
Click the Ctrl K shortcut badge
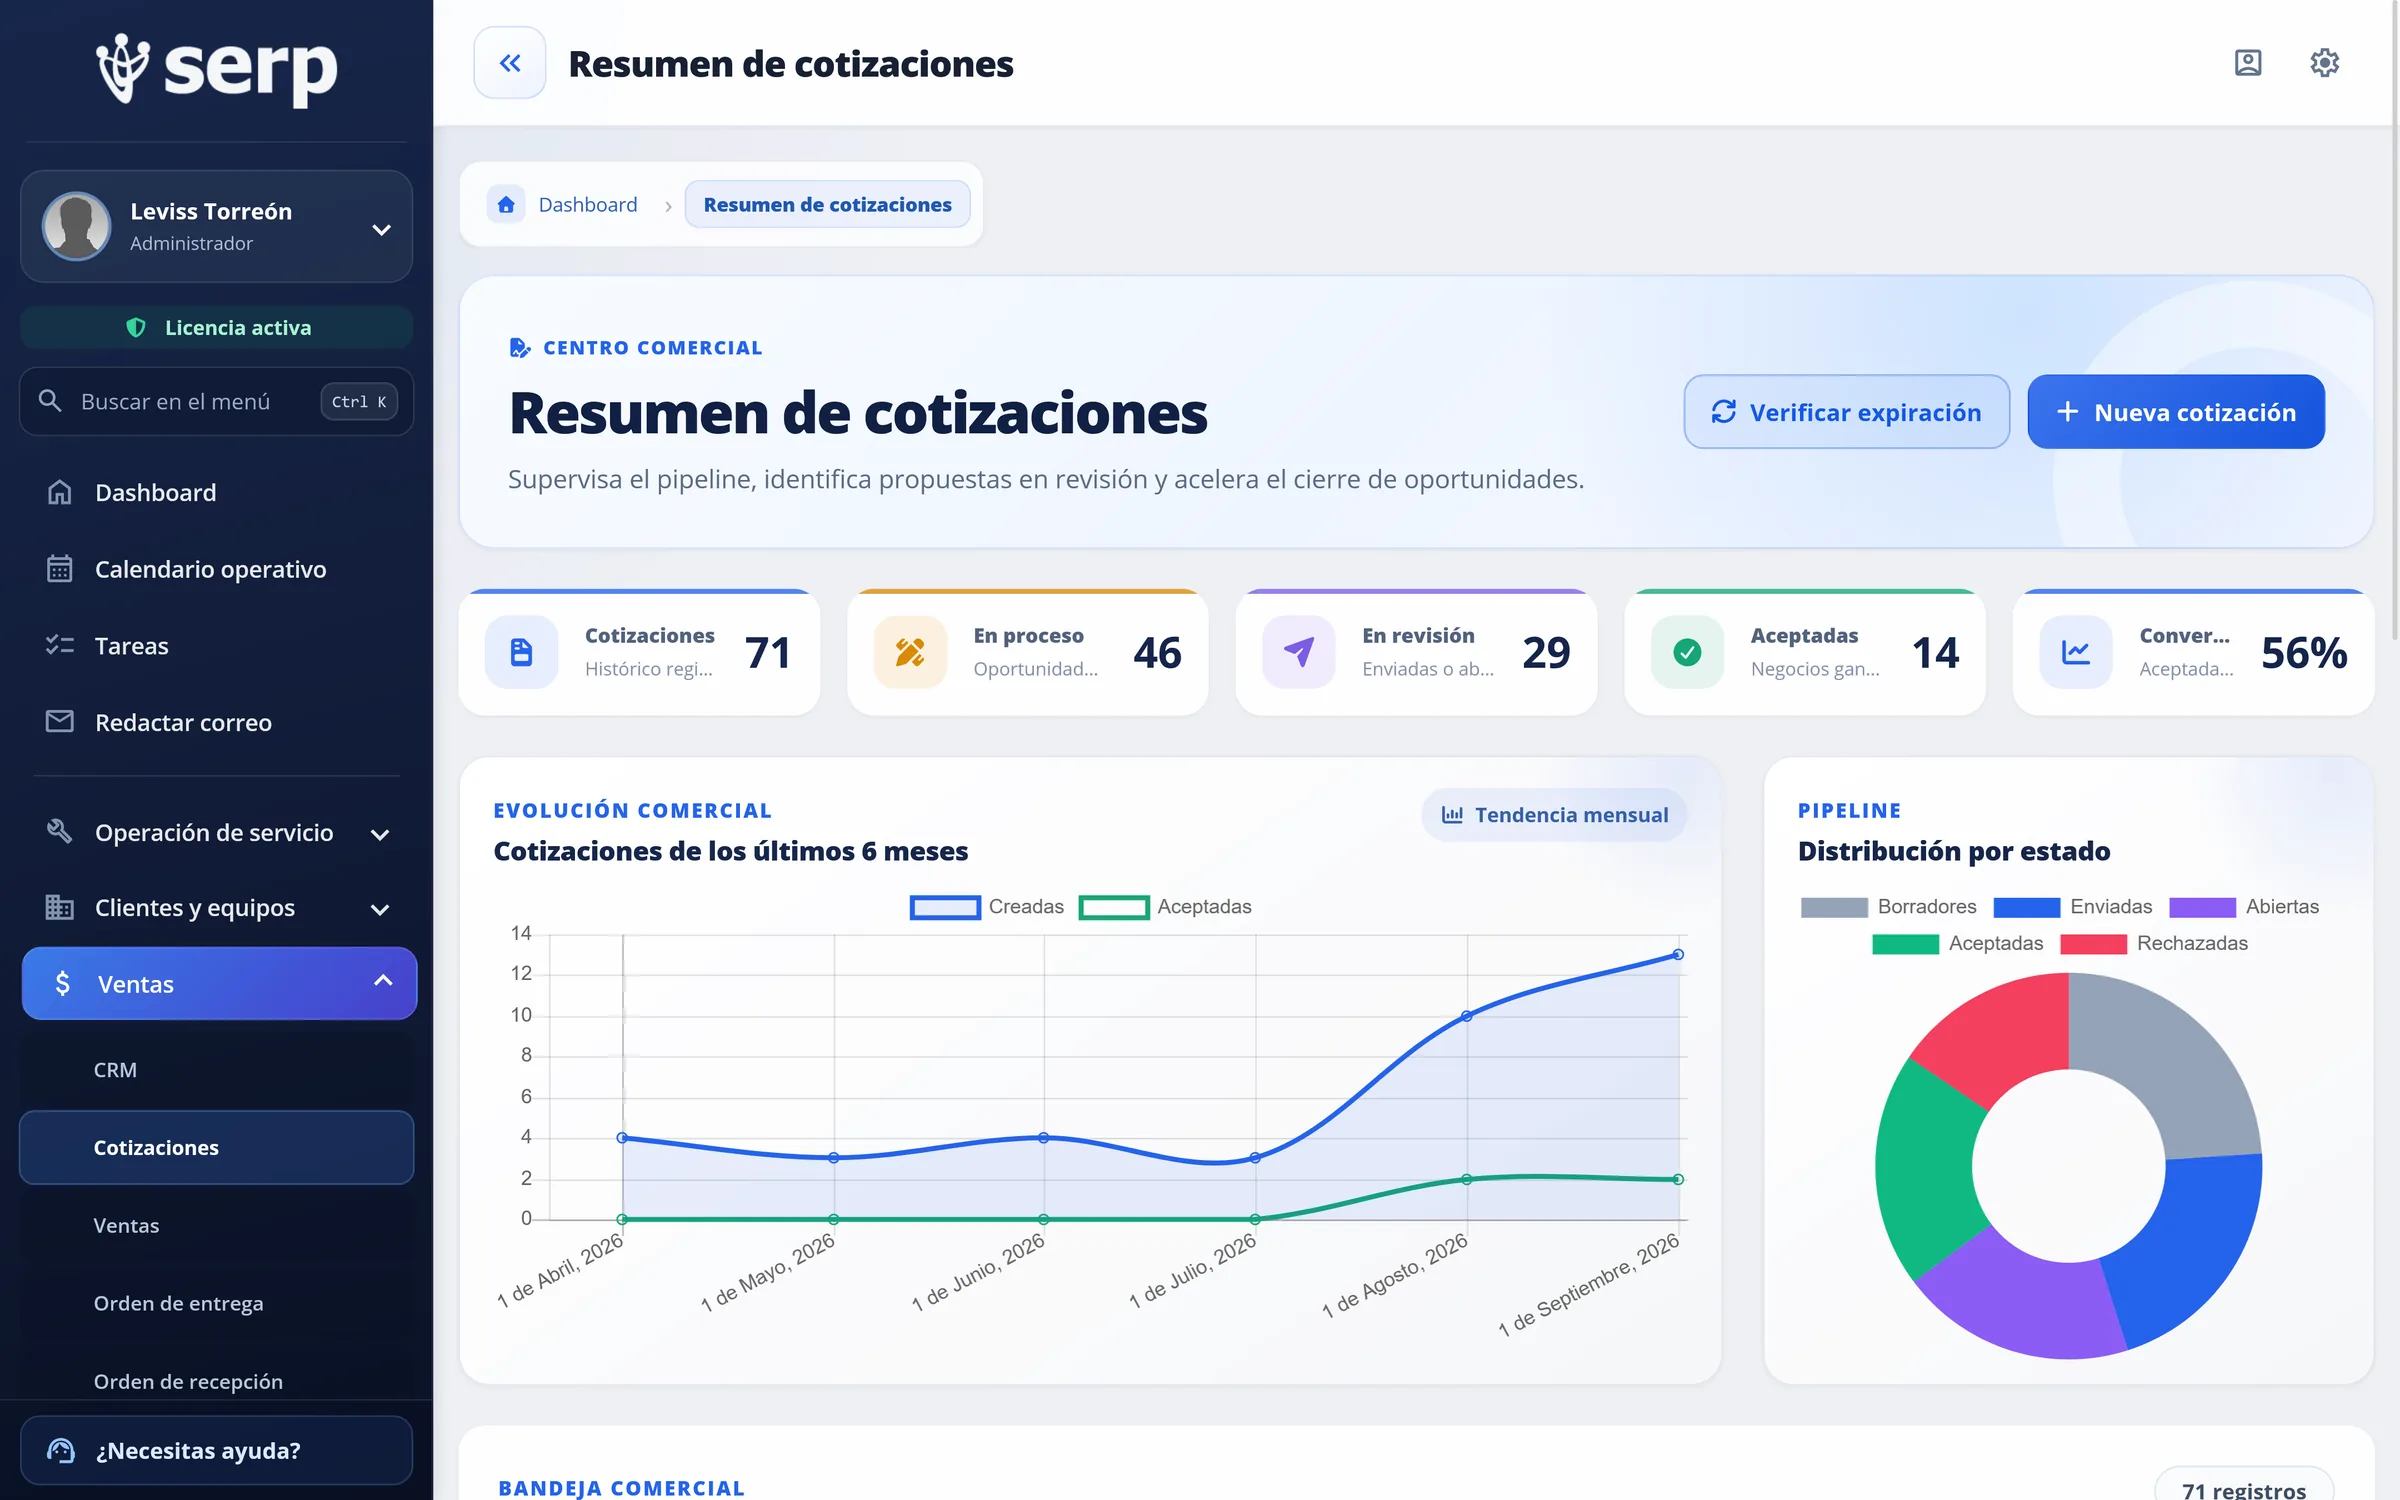pos(359,401)
